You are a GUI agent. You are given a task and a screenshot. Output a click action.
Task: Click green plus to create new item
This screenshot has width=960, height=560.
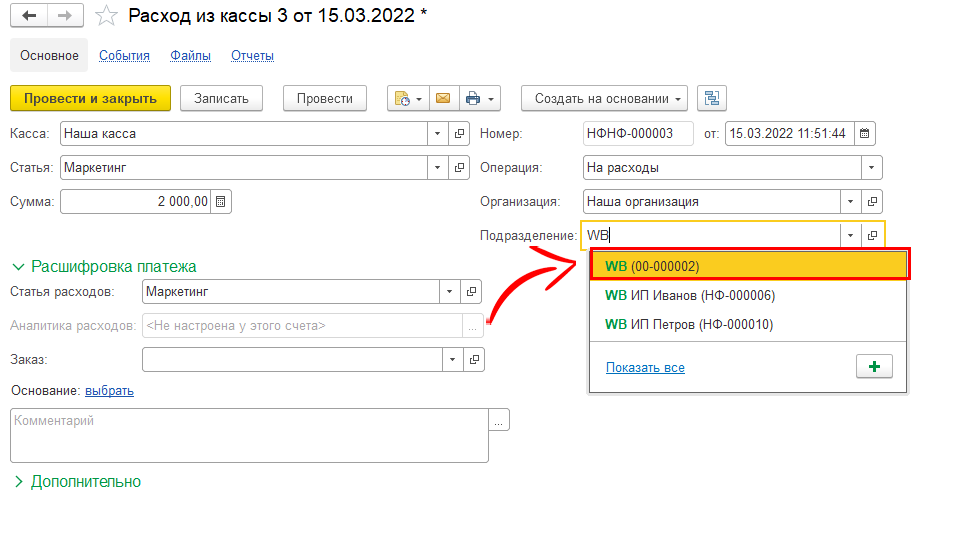click(874, 367)
